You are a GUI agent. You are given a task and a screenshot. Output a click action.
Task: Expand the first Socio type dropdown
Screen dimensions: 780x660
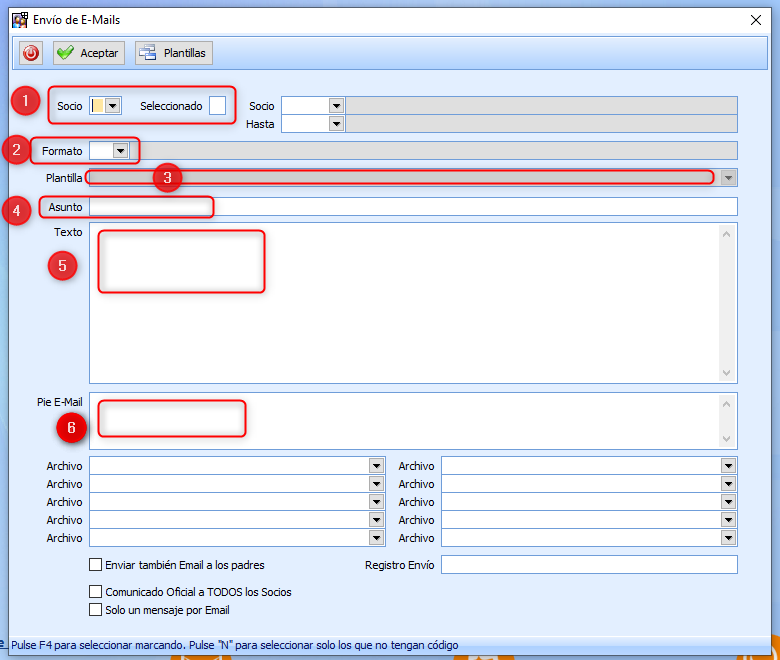point(113,106)
